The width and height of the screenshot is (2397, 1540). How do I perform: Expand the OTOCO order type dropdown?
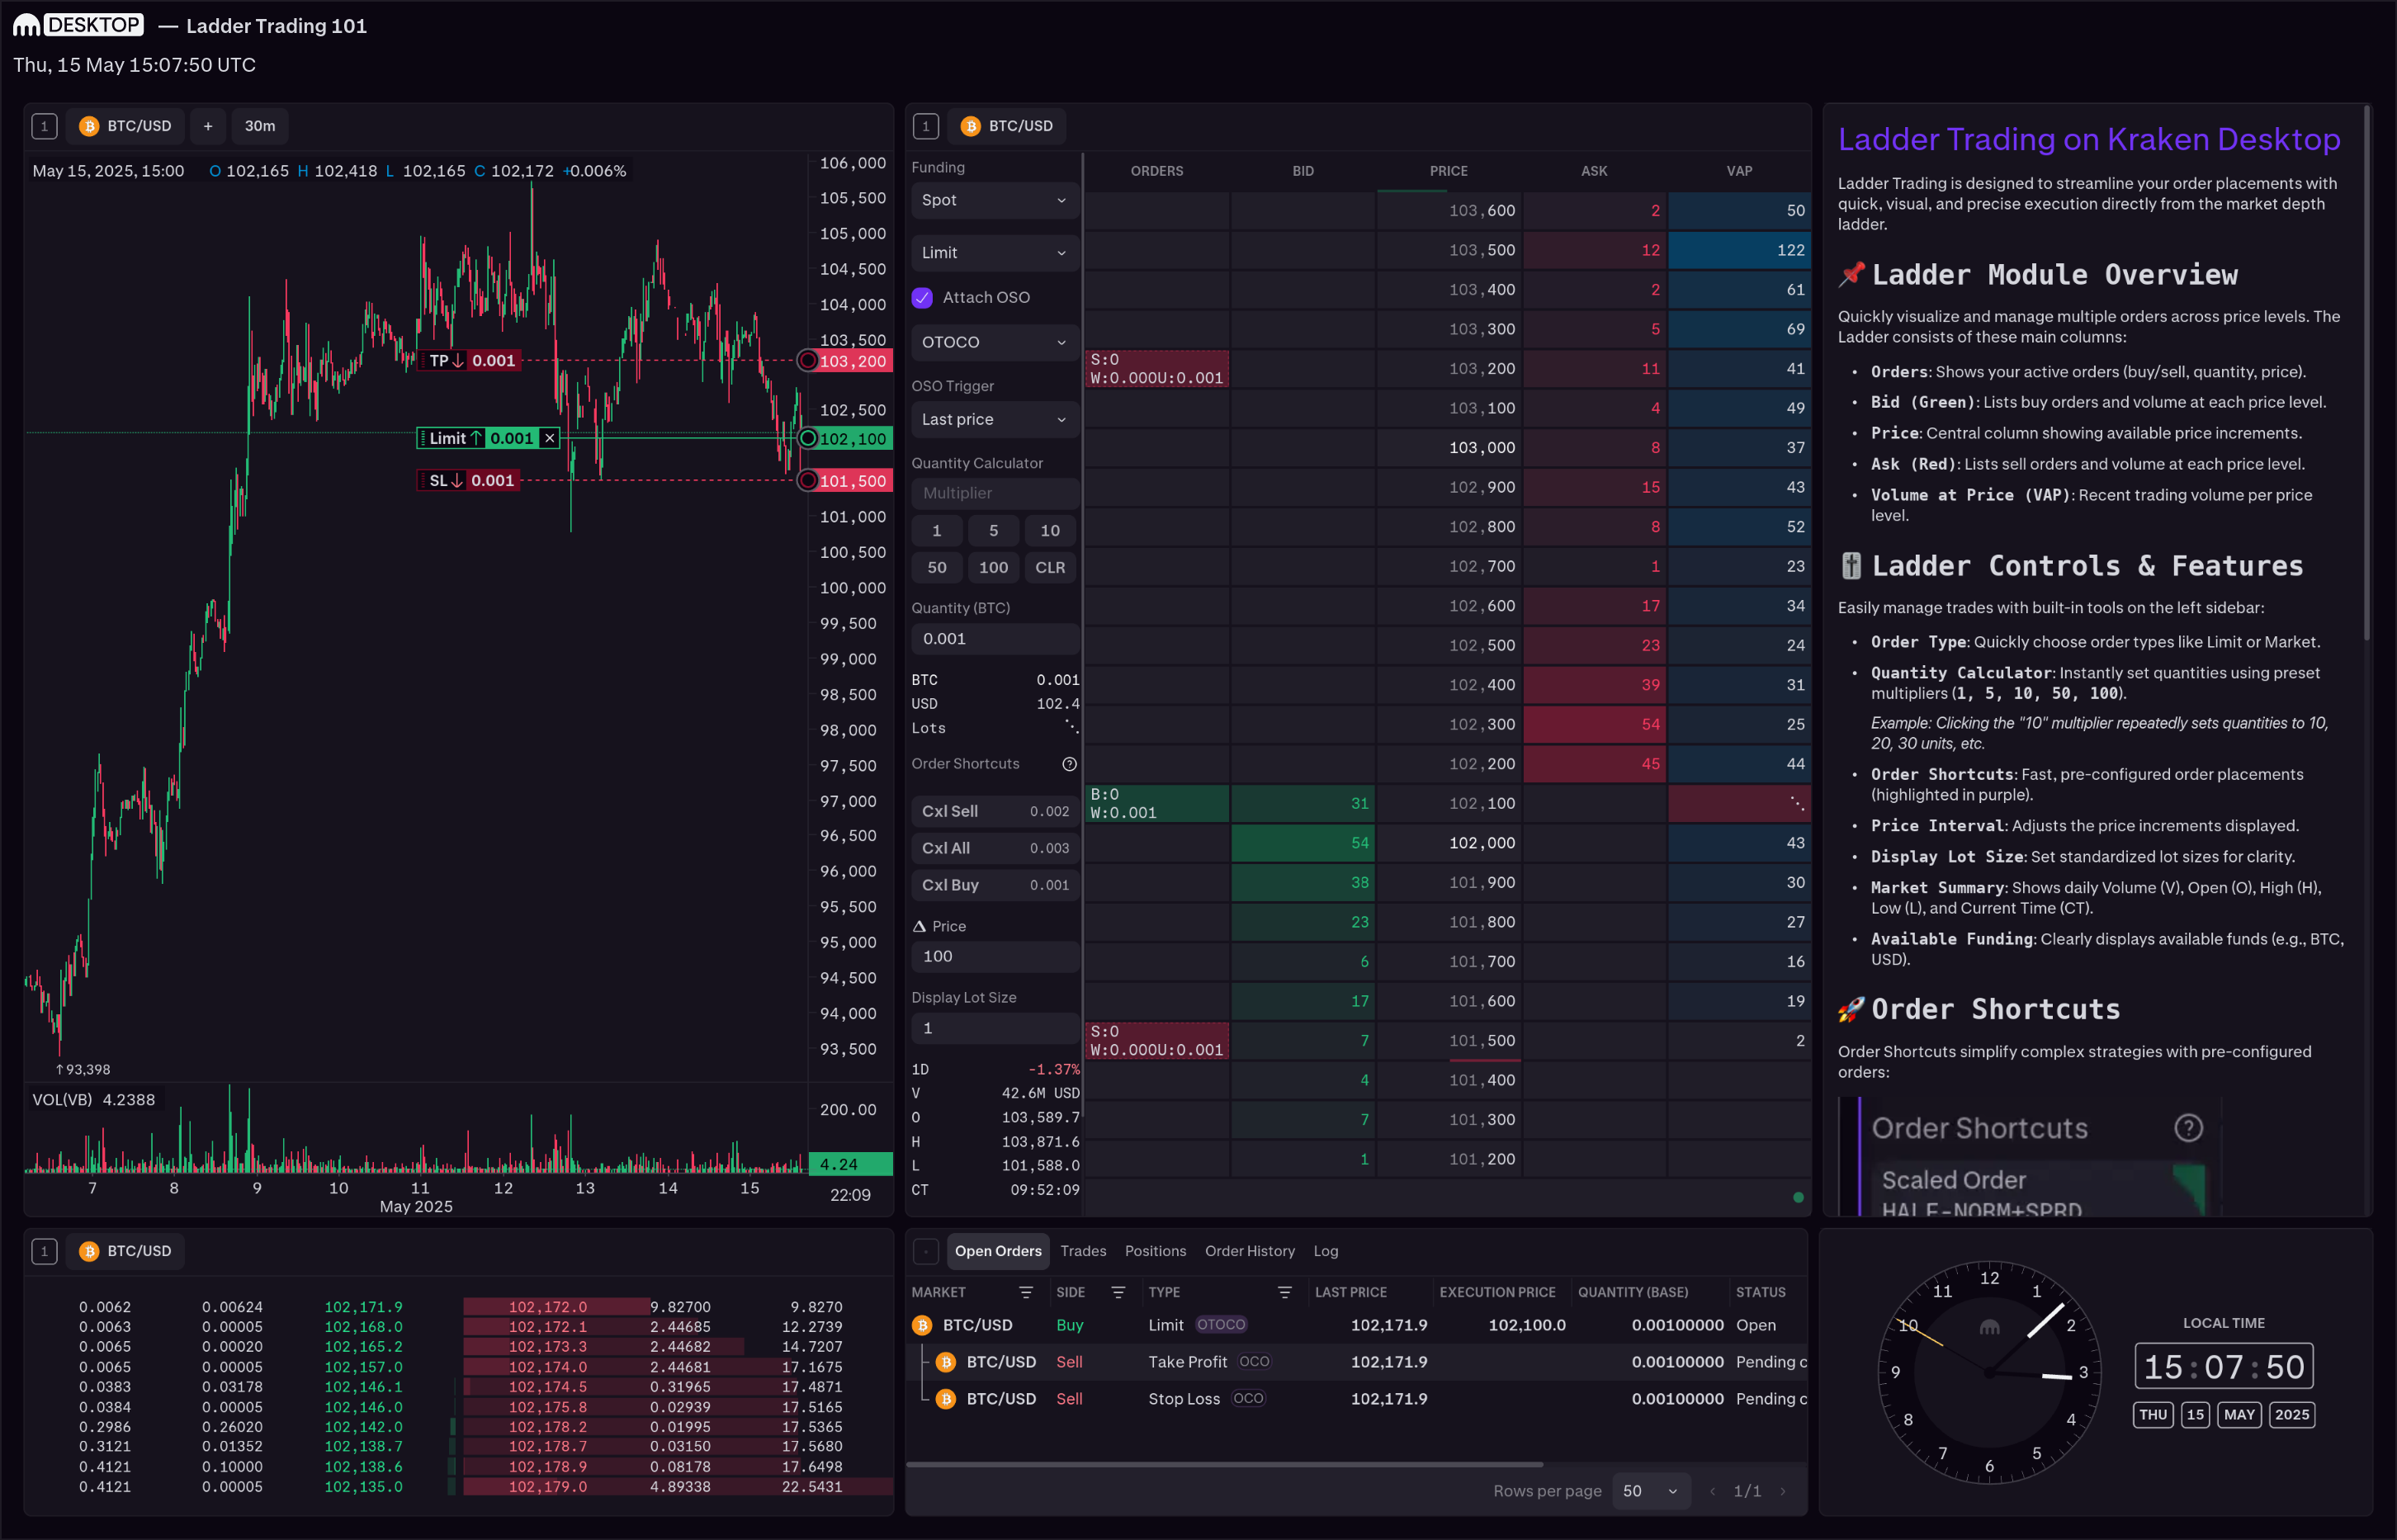[x=994, y=342]
